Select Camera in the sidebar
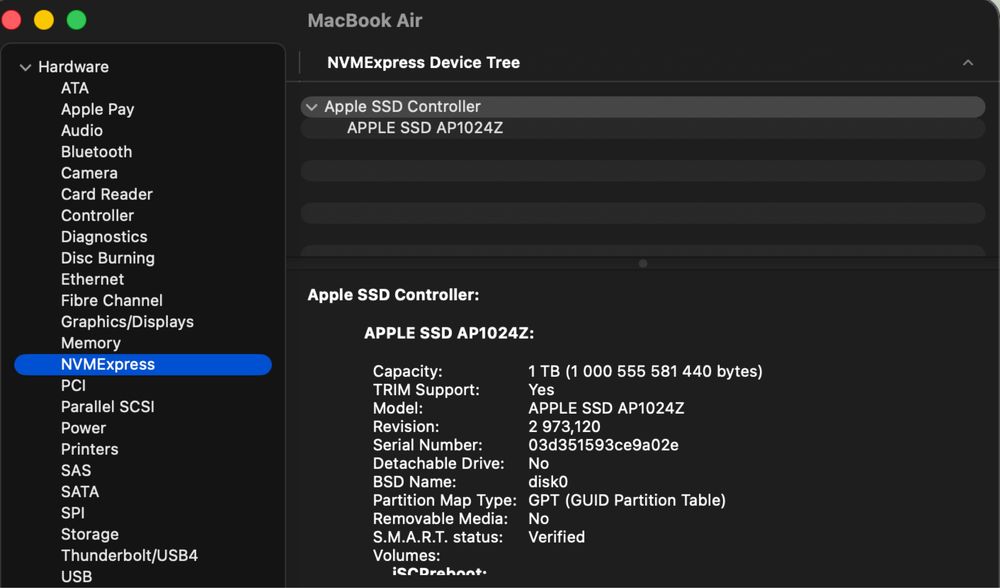 pos(89,173)
